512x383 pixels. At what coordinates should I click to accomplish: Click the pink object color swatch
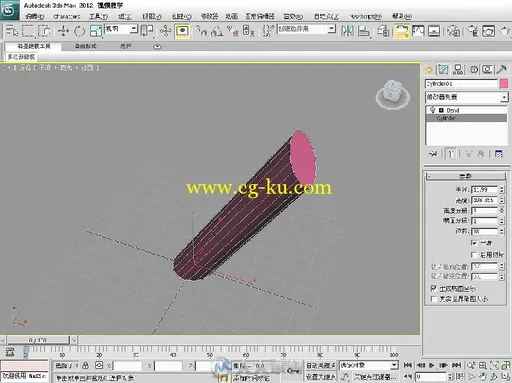pos(504,84)
